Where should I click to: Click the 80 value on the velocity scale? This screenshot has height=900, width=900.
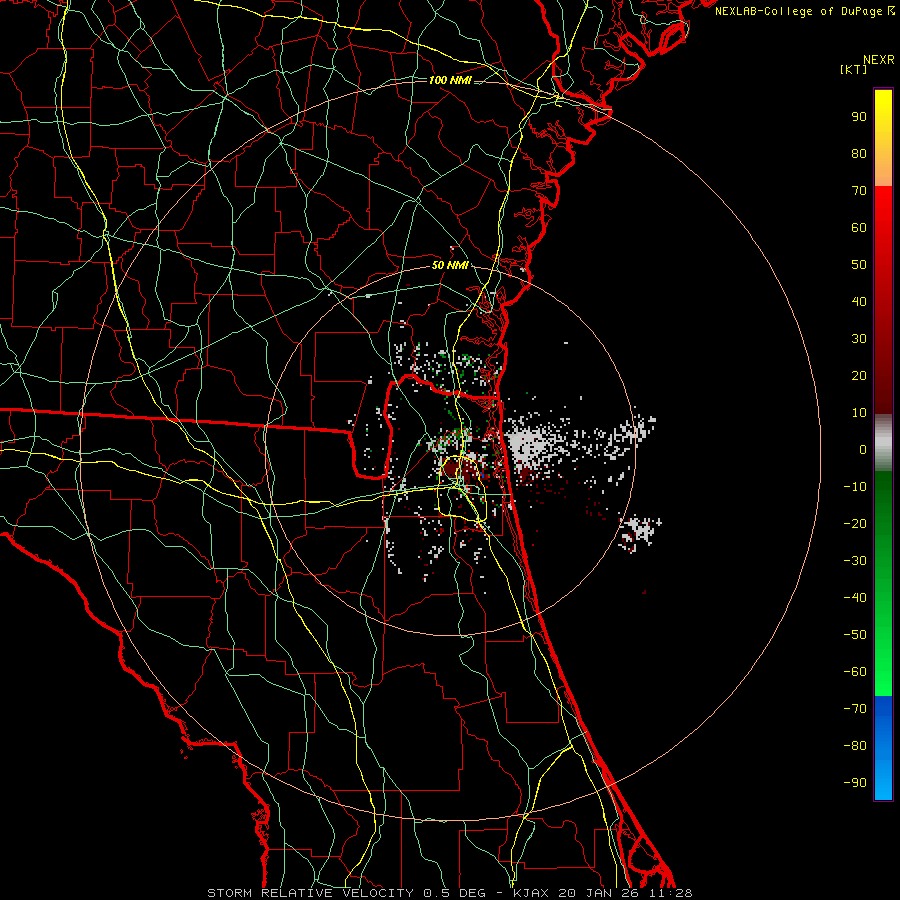coord(859,153)
